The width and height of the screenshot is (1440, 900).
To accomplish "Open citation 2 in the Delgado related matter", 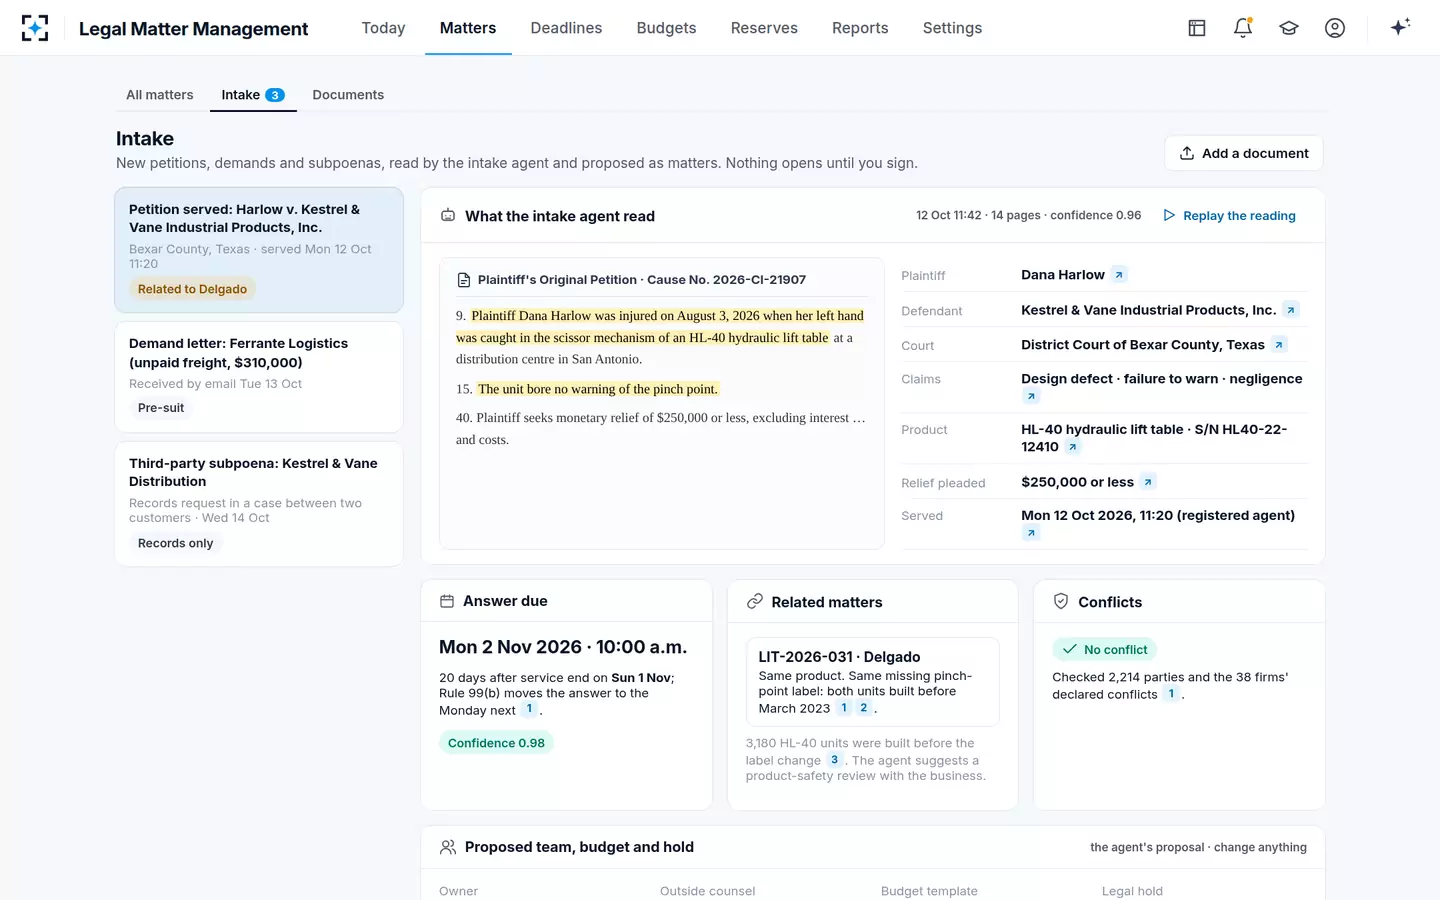I will point(864,708).
